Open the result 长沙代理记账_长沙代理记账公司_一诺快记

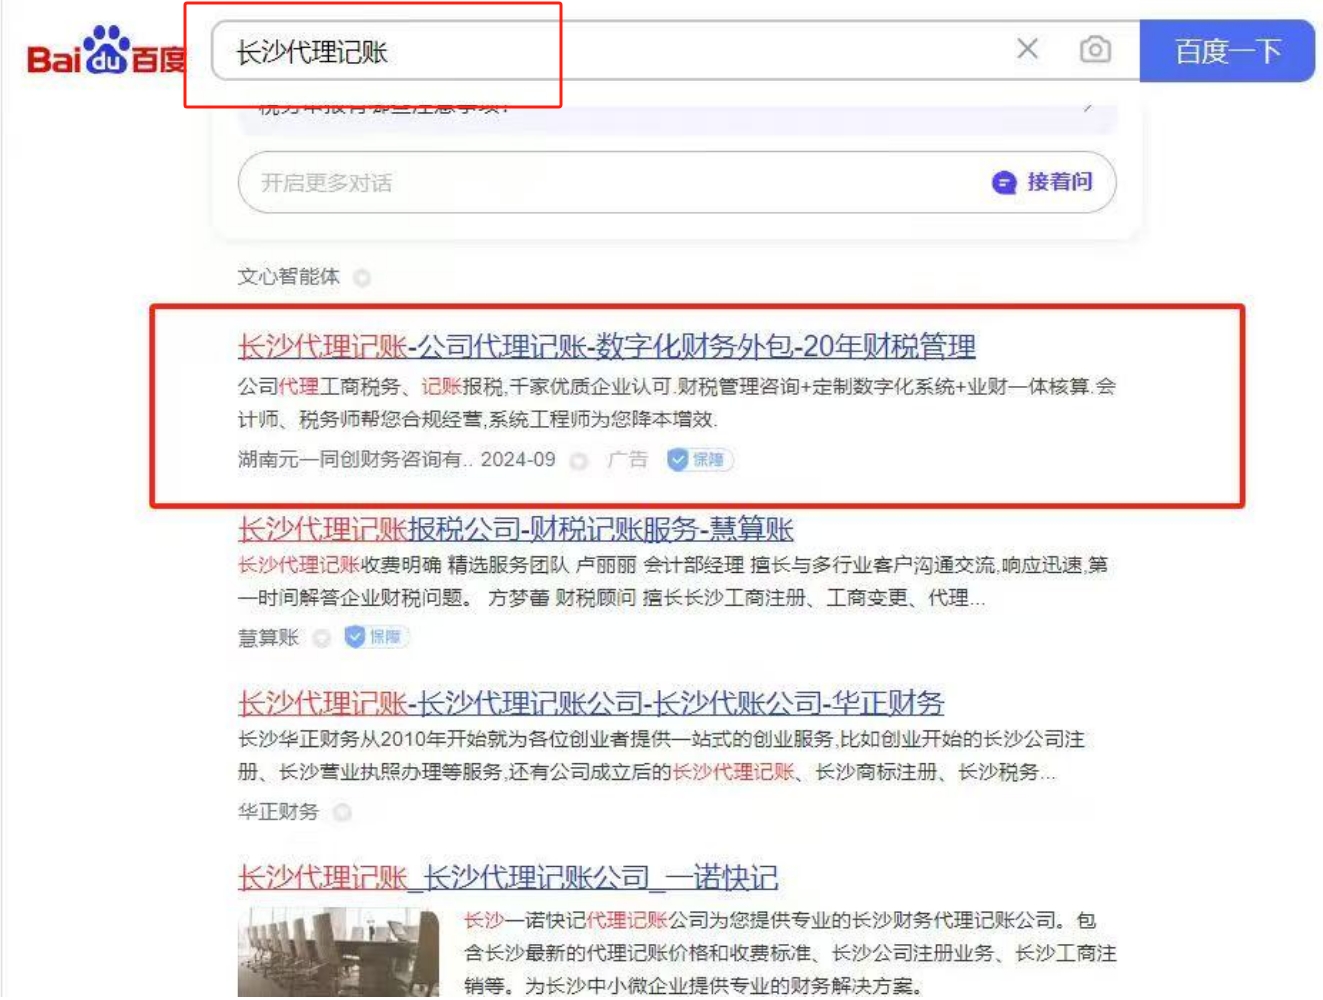(x=508, y=878)
